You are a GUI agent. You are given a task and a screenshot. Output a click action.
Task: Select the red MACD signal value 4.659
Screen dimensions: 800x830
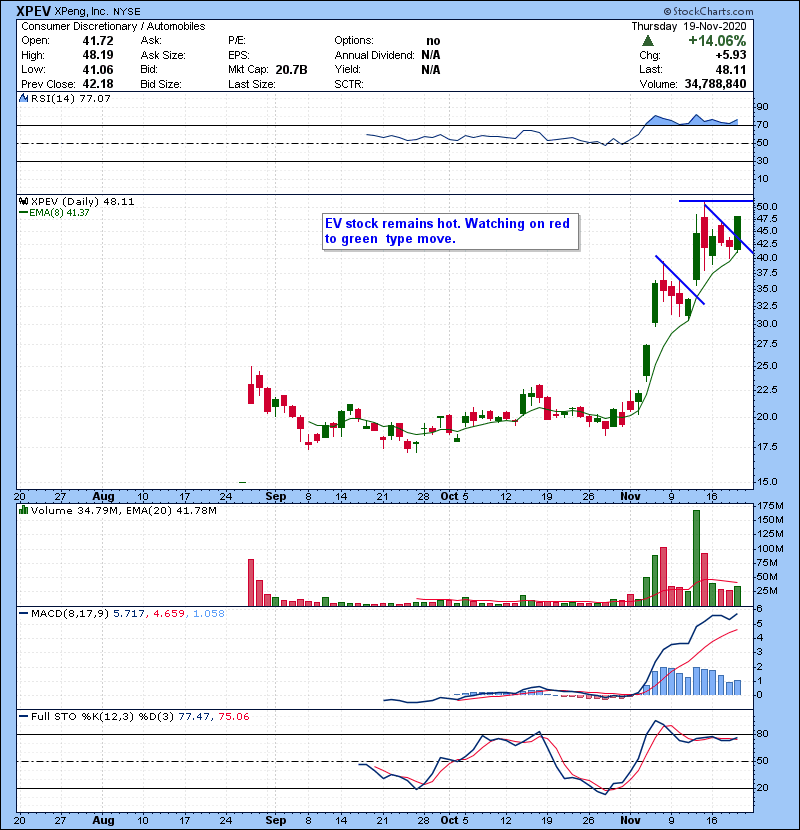[x=169, y=614]
